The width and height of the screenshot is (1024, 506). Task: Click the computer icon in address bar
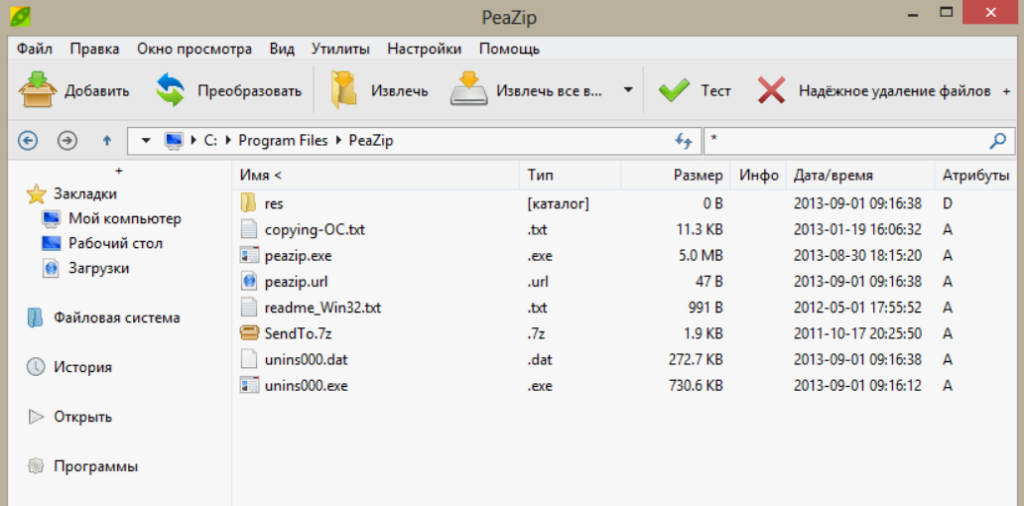tap(174, 140)
